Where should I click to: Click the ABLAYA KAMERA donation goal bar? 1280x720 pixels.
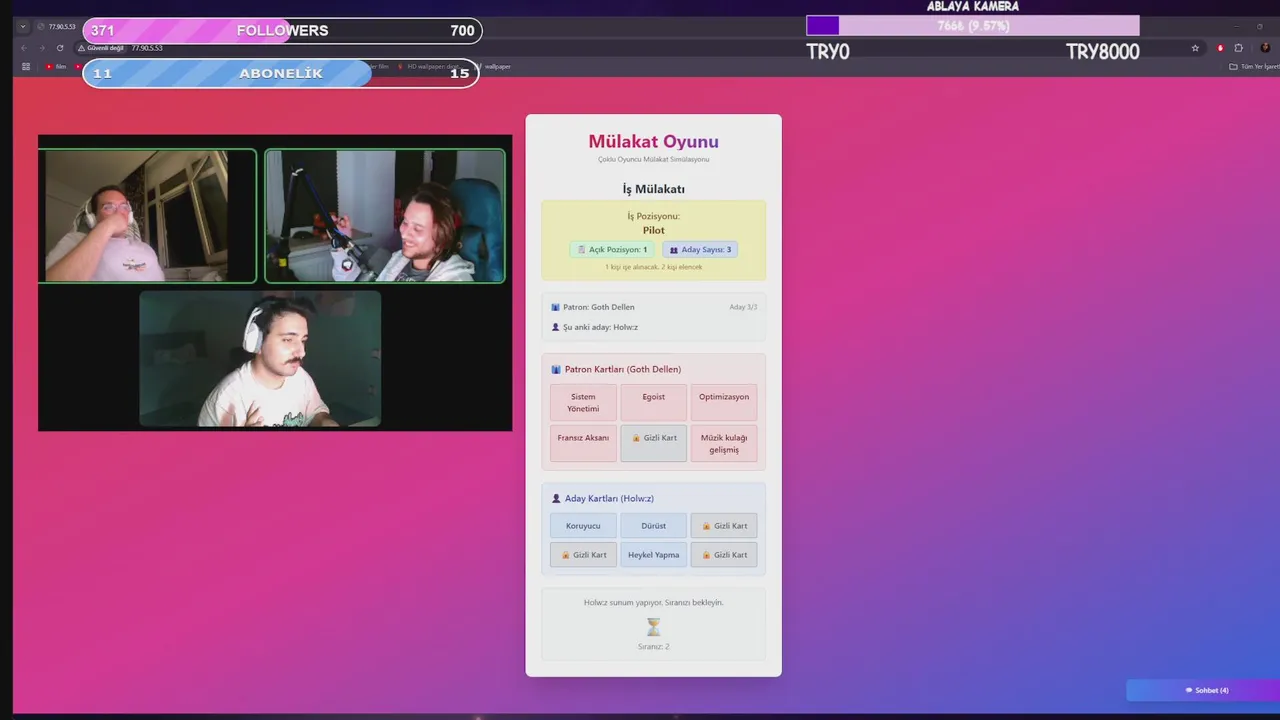(x=973, y=26)
